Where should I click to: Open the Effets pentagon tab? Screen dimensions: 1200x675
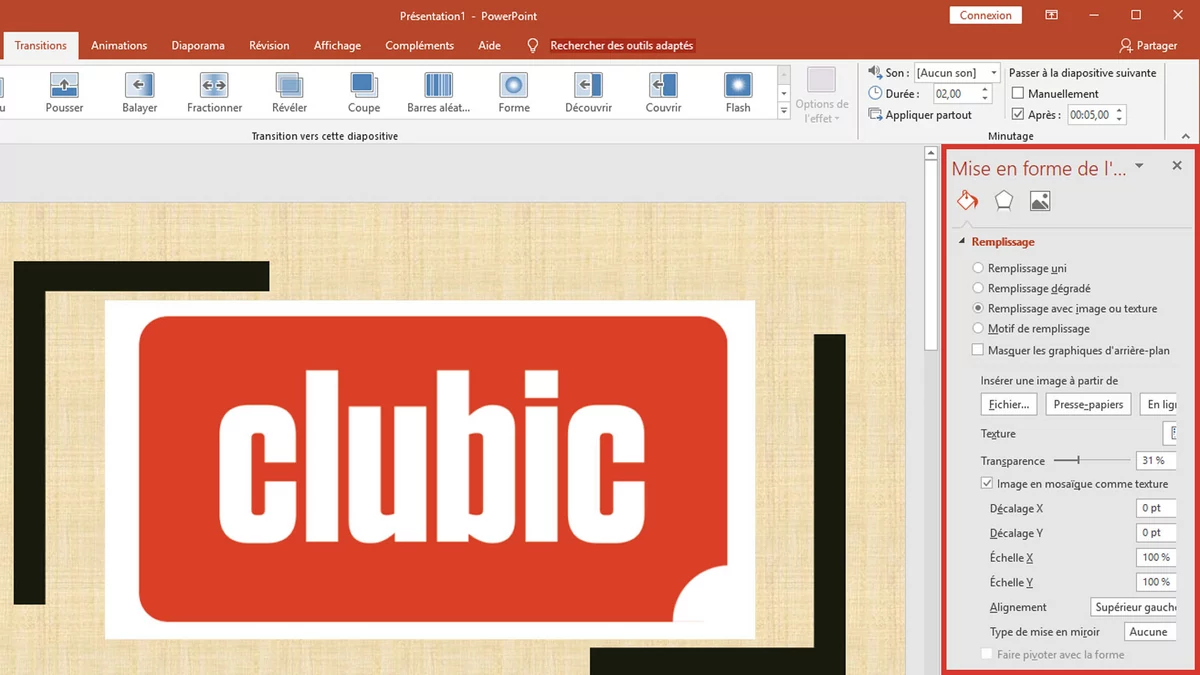click(1003, 201)
